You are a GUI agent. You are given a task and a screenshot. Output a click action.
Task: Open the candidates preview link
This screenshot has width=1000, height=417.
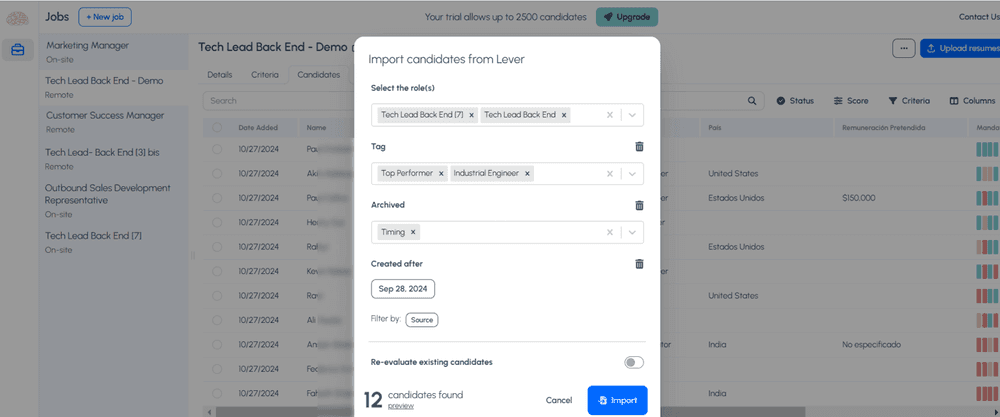pos(400,406)
